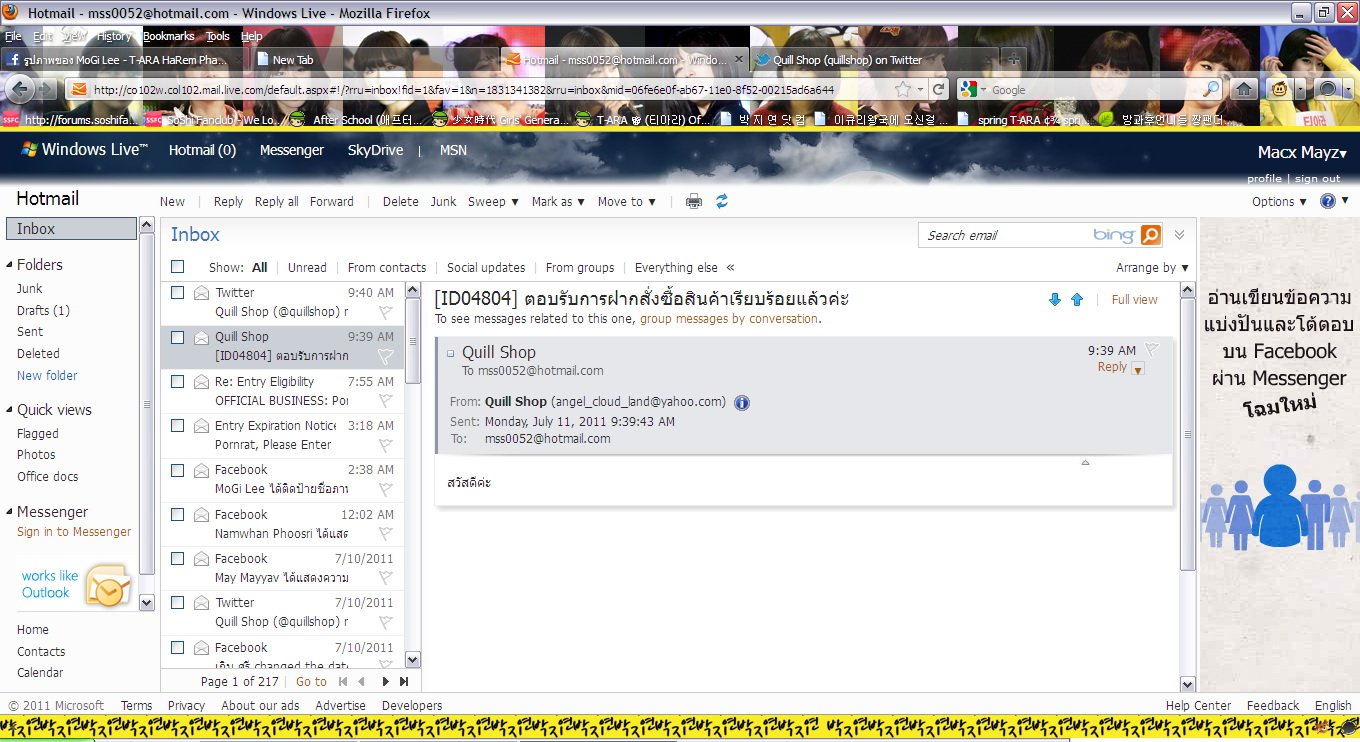
Task: Expand the Macx Mayz account menu
Action: [x=1302, y=153]
